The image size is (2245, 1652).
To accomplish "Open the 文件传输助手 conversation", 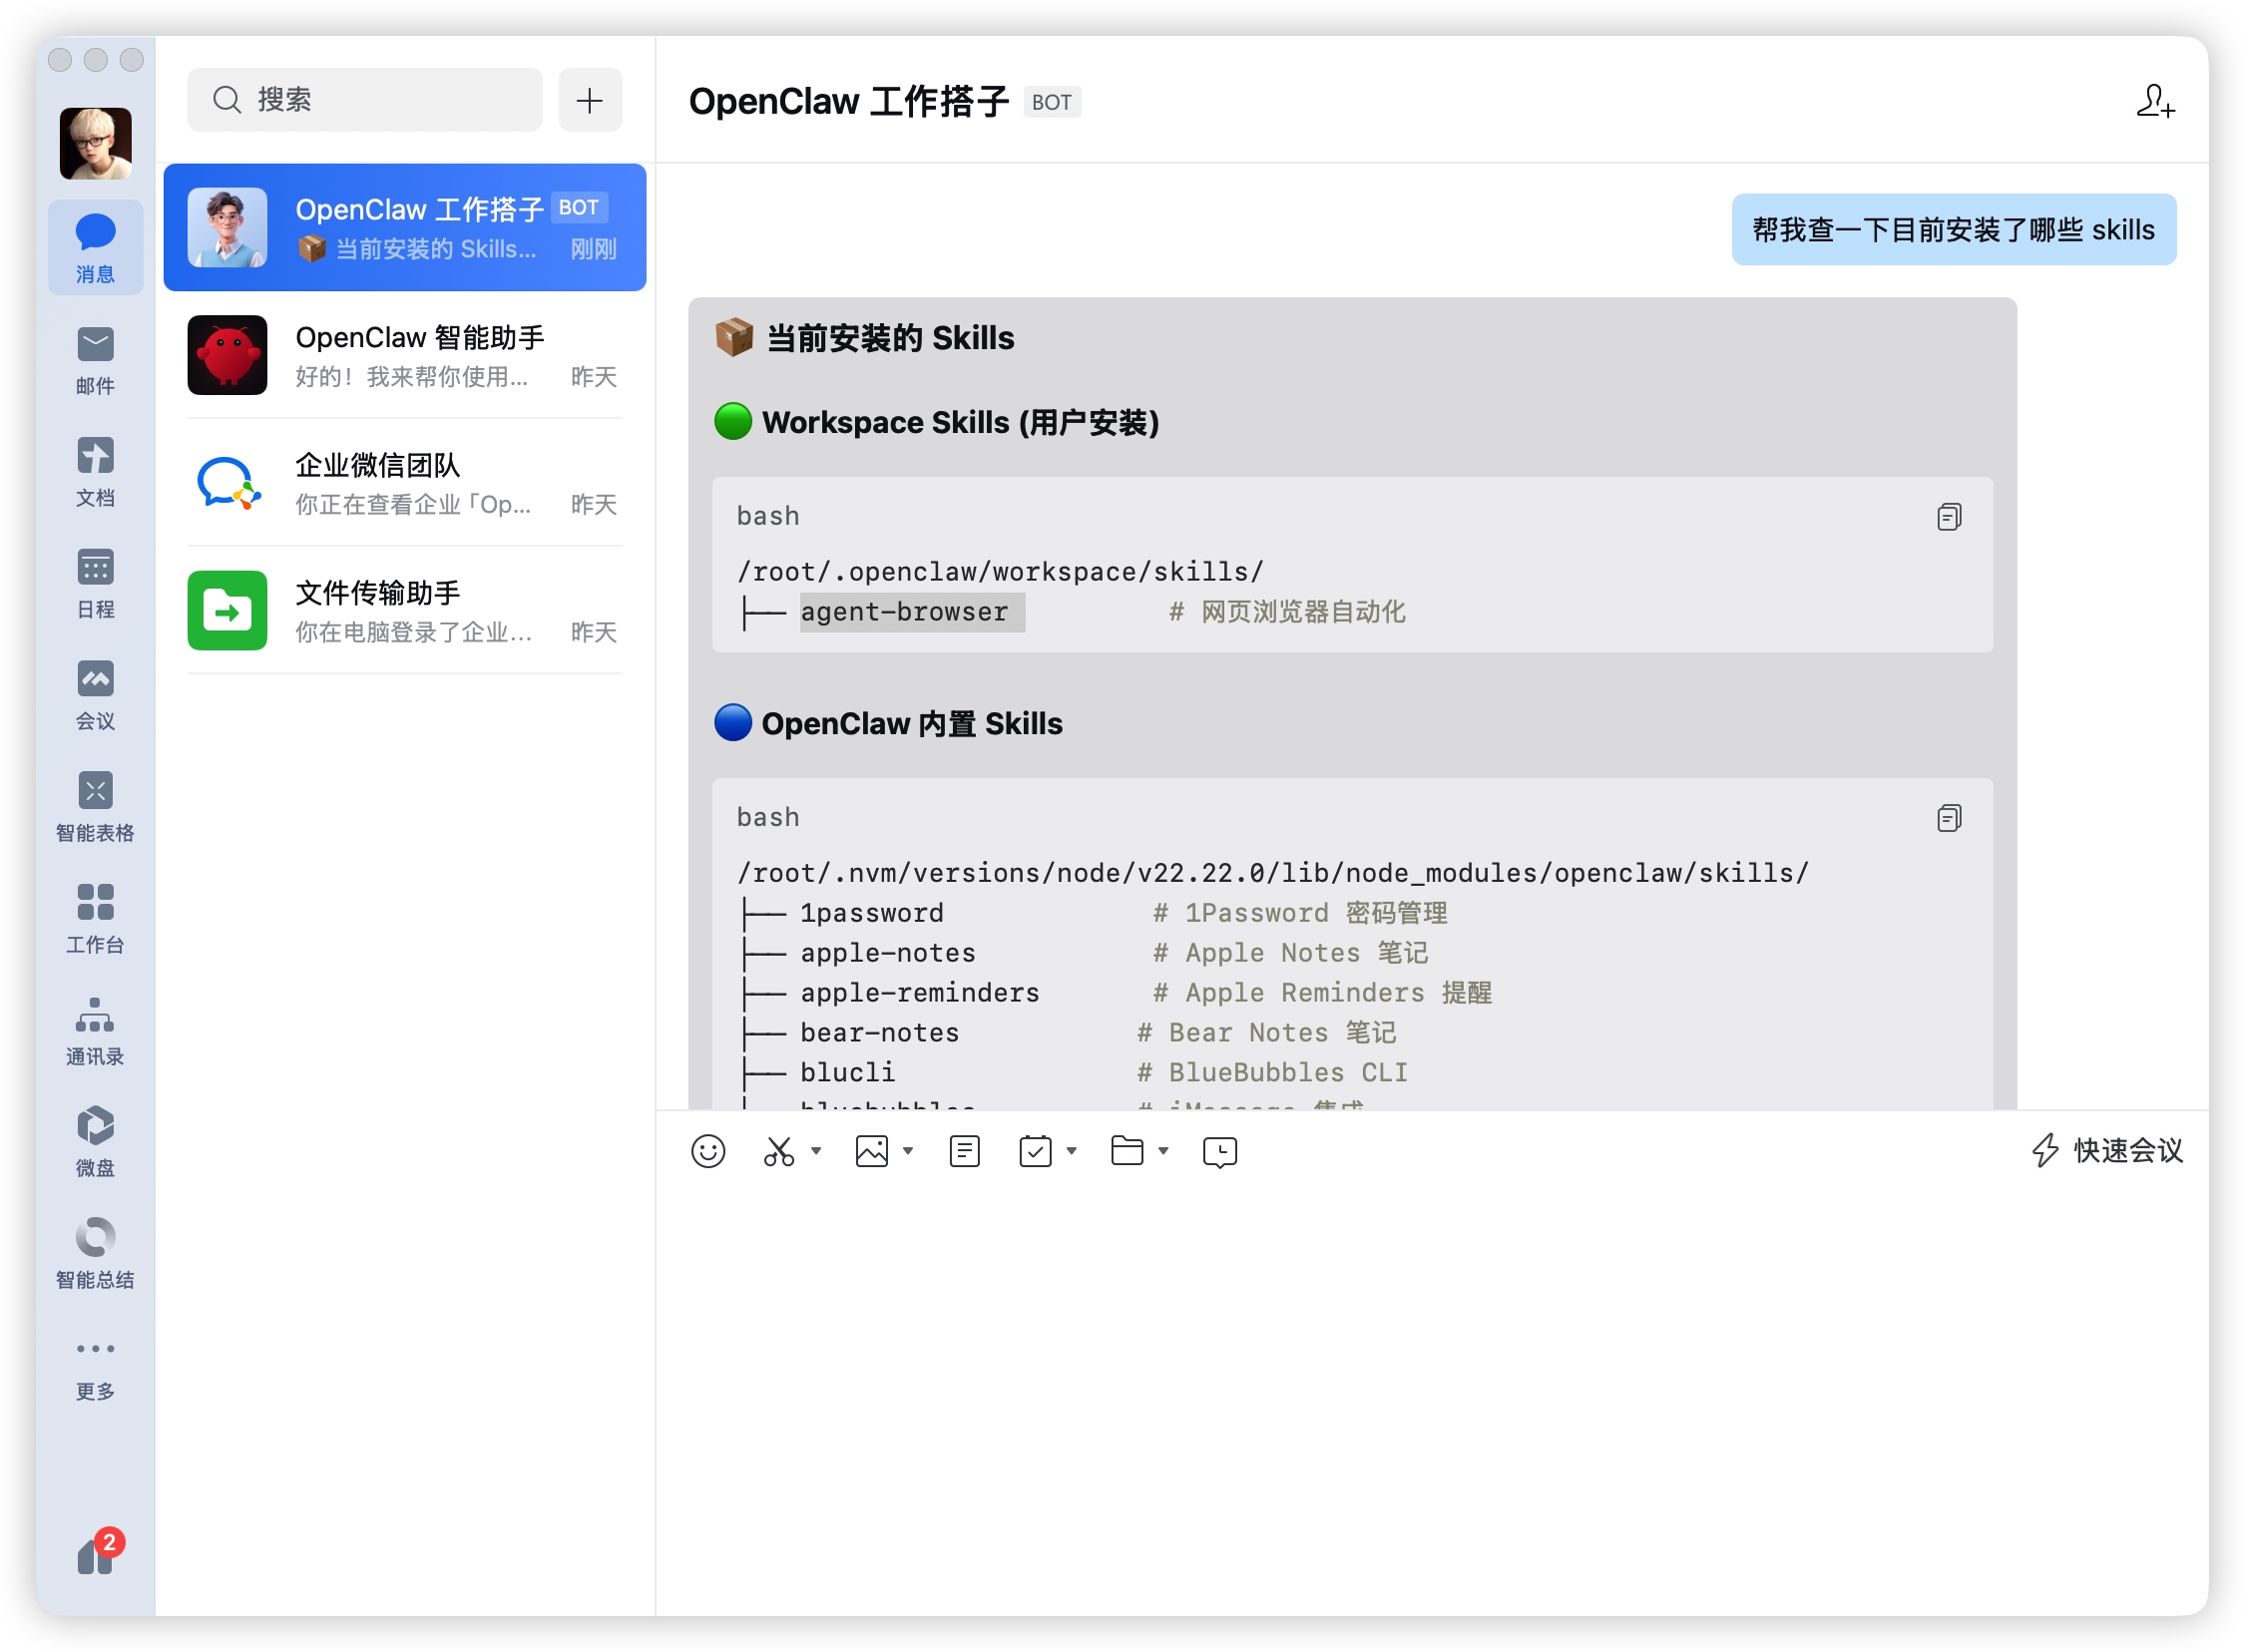I will tap(405, 610).
